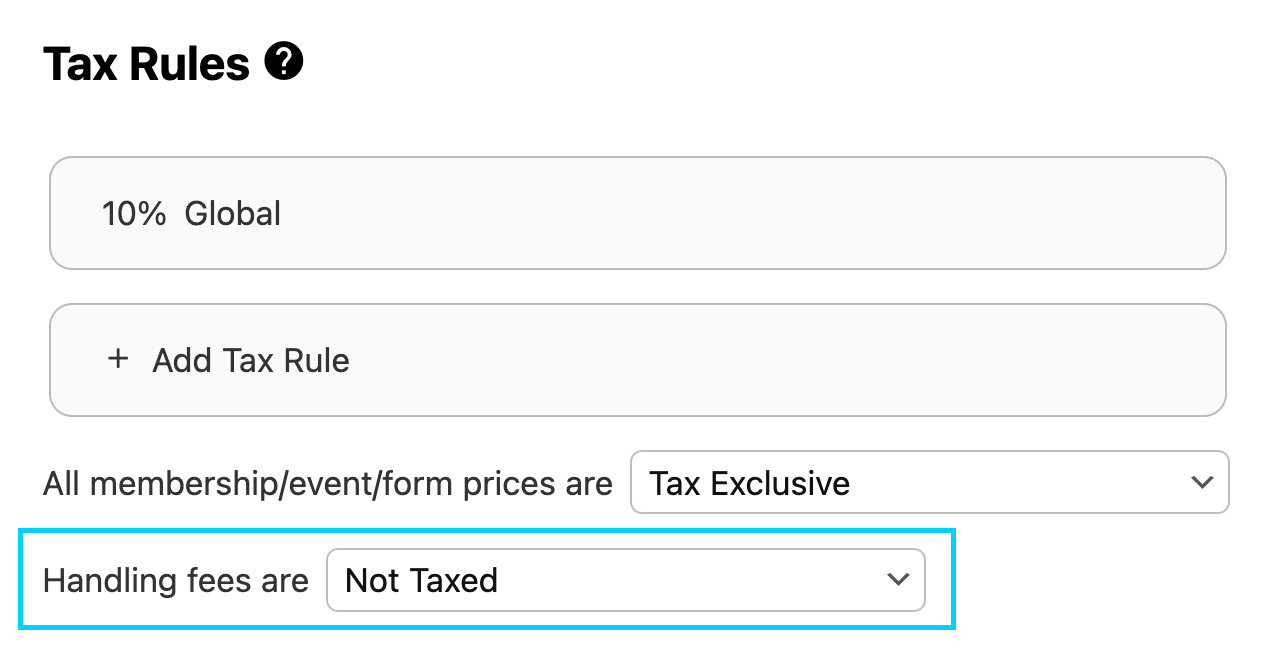The width and height of the screenshot is (1278, 664).
Task: Click the "Handling fees are" label
Action: click(x=176, y=580)
